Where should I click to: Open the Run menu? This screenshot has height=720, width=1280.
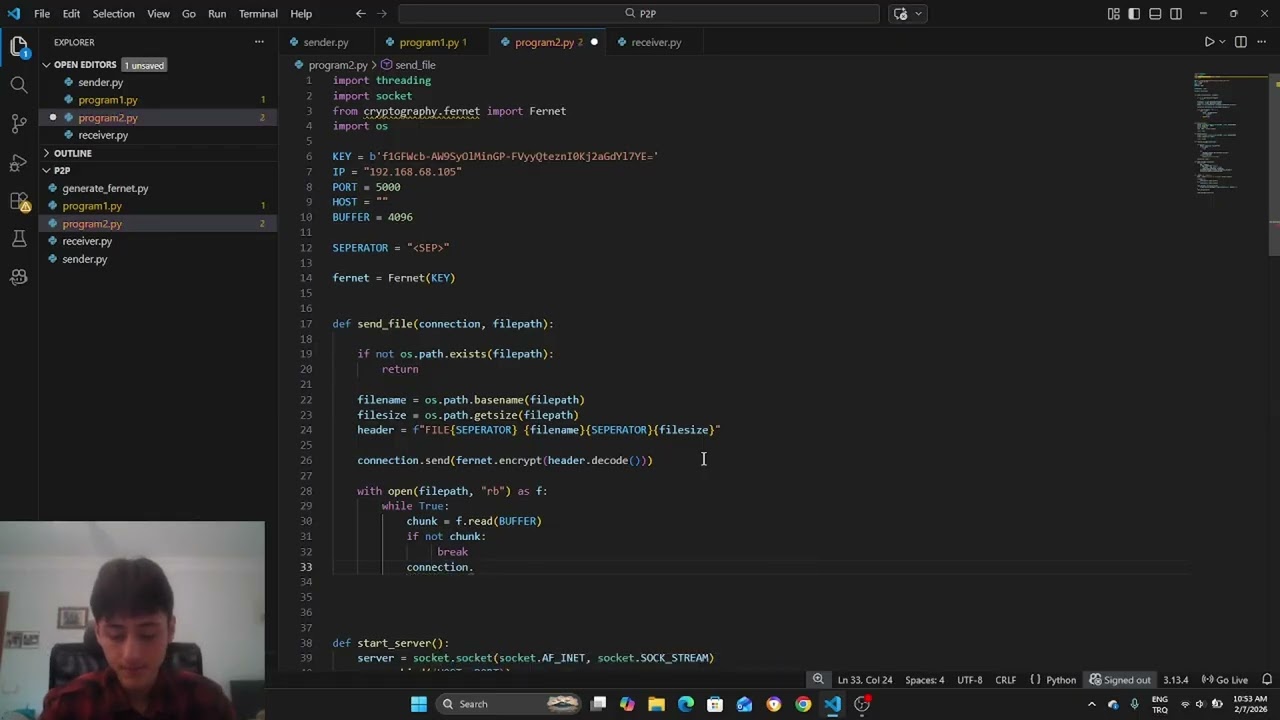(x=217, y=14)
